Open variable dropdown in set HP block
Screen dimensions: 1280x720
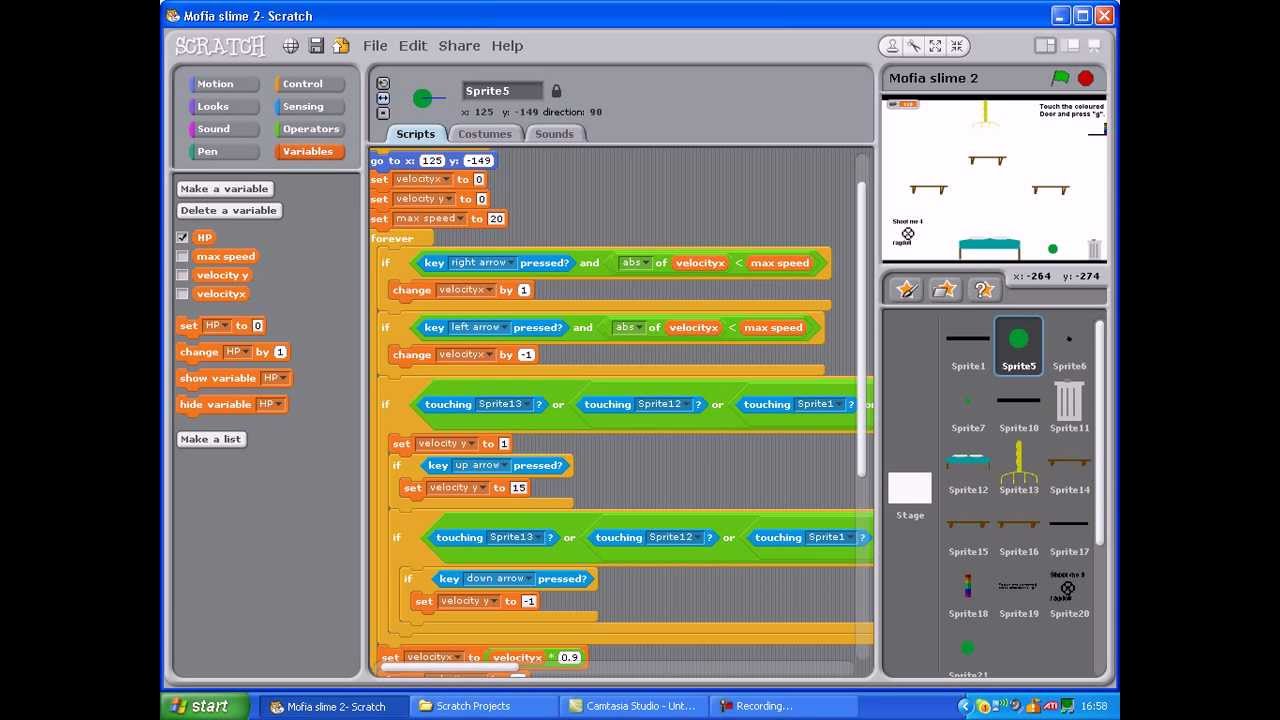217,326
